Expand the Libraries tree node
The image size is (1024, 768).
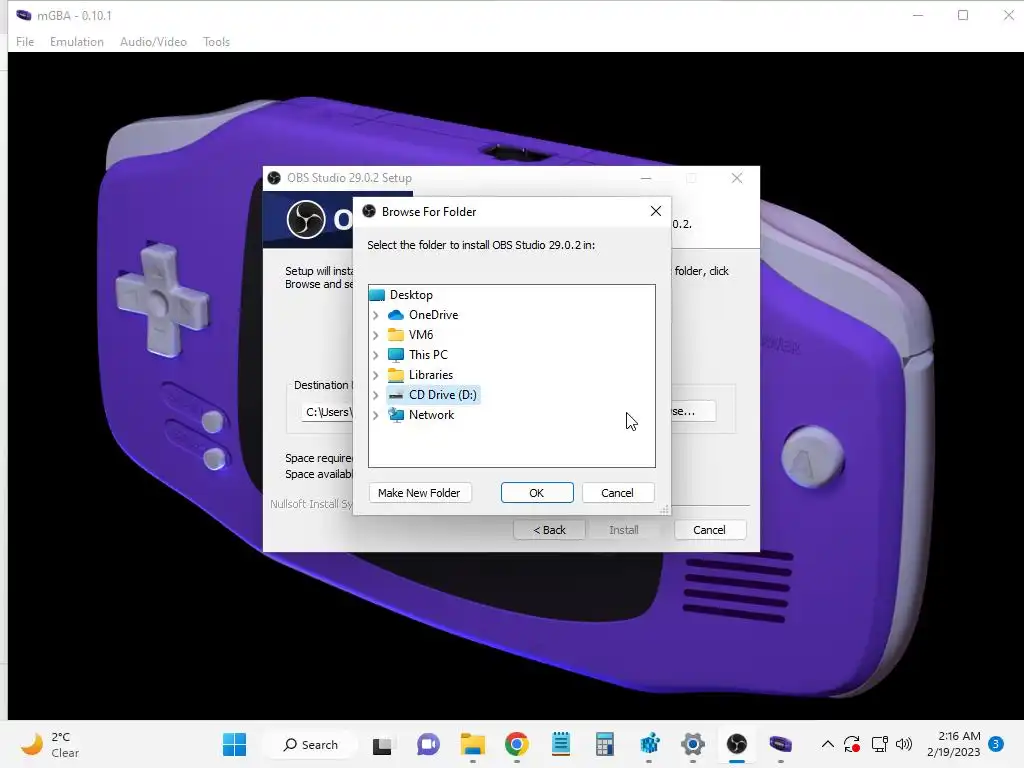click(376, 376)
